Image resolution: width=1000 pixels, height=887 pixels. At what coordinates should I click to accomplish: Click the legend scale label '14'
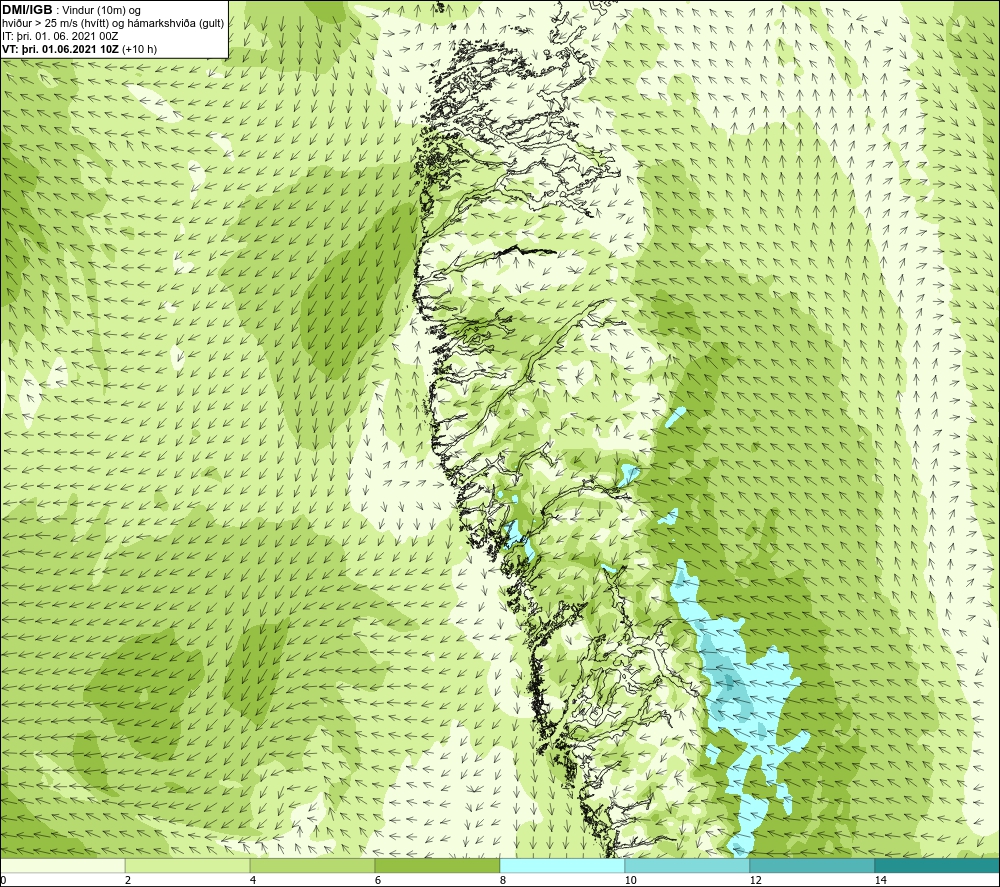pyautogui.click(x=880, y=881)
